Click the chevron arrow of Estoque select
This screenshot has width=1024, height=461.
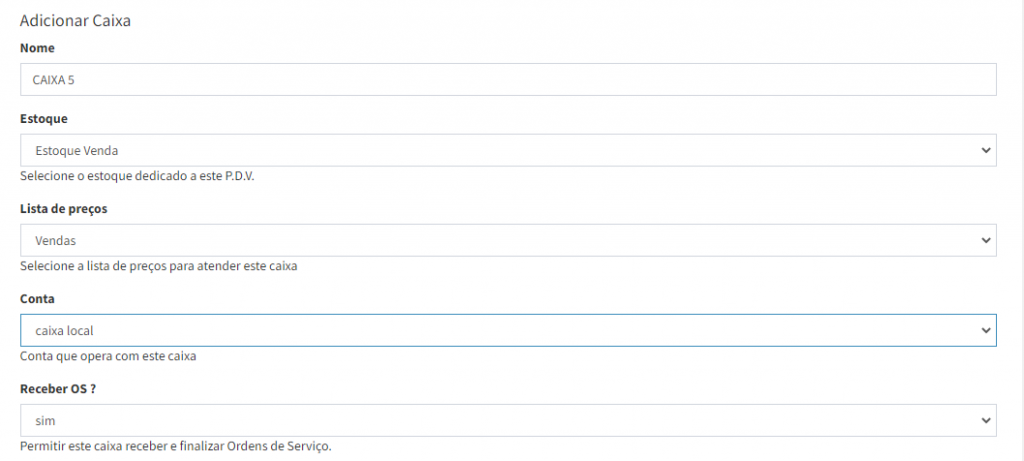pos(987,151)
